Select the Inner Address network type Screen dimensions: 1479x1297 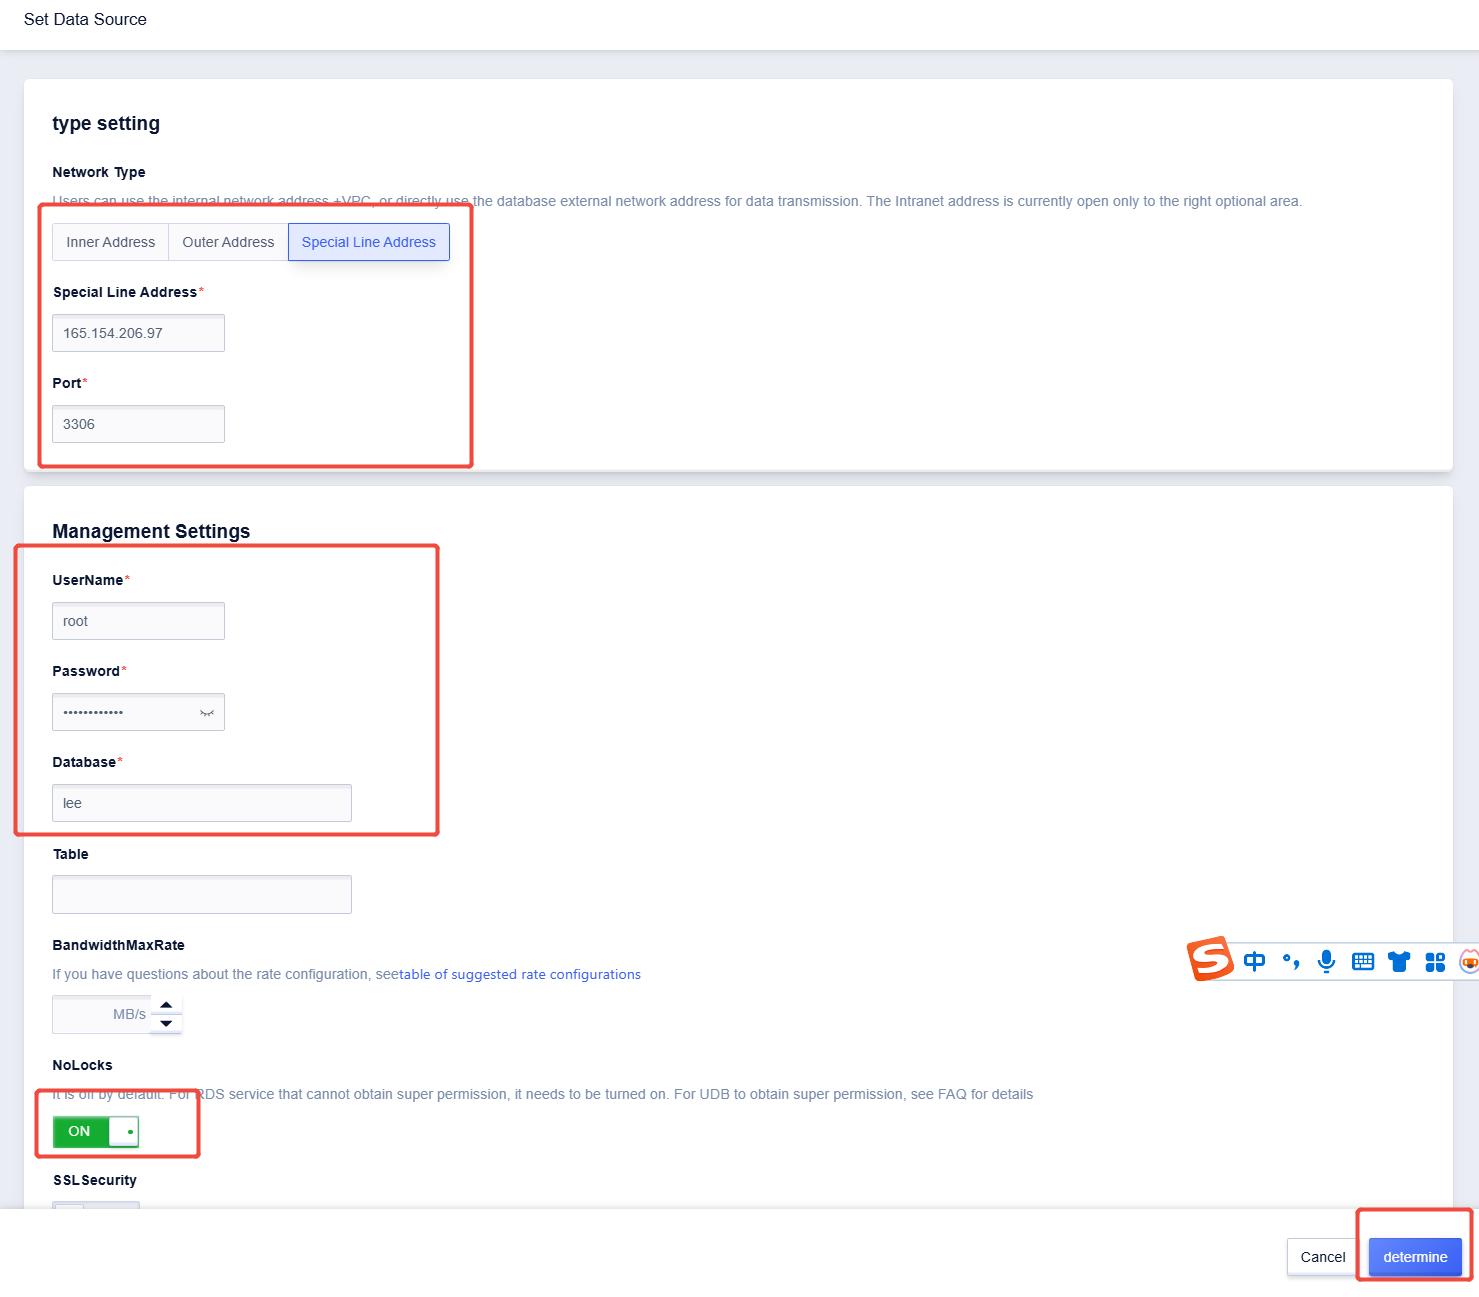tap(110, 242)
